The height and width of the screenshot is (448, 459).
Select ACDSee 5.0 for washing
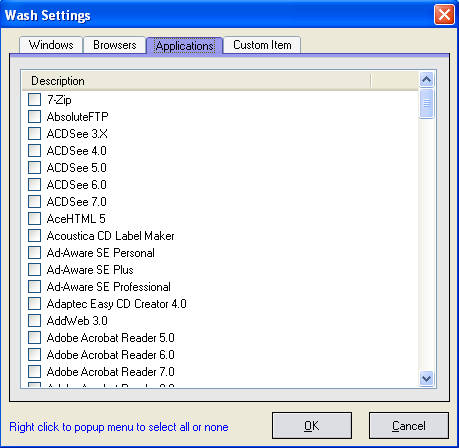tap(34, 167)
